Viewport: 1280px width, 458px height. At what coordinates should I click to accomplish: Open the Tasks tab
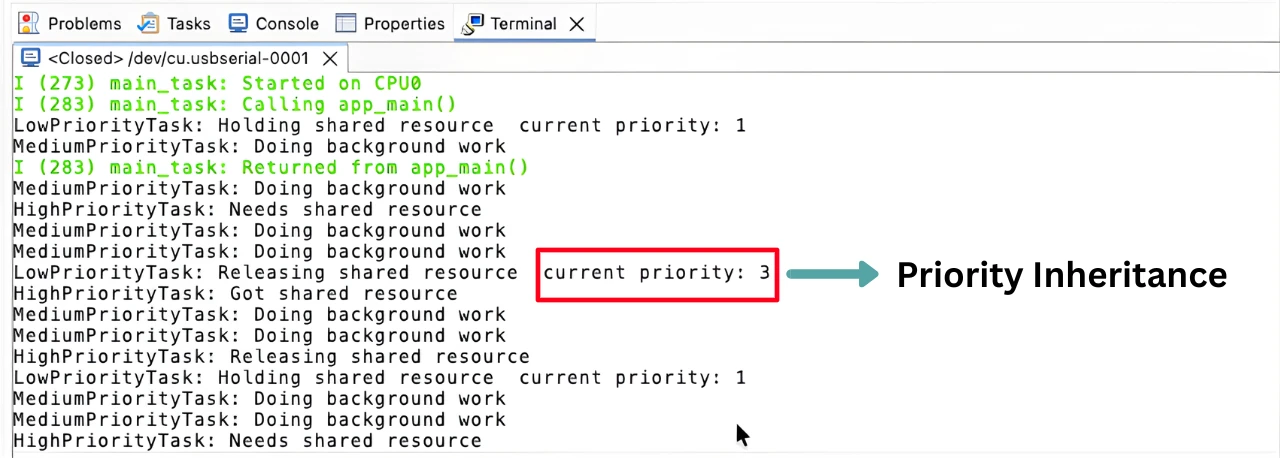pos(189,23)
